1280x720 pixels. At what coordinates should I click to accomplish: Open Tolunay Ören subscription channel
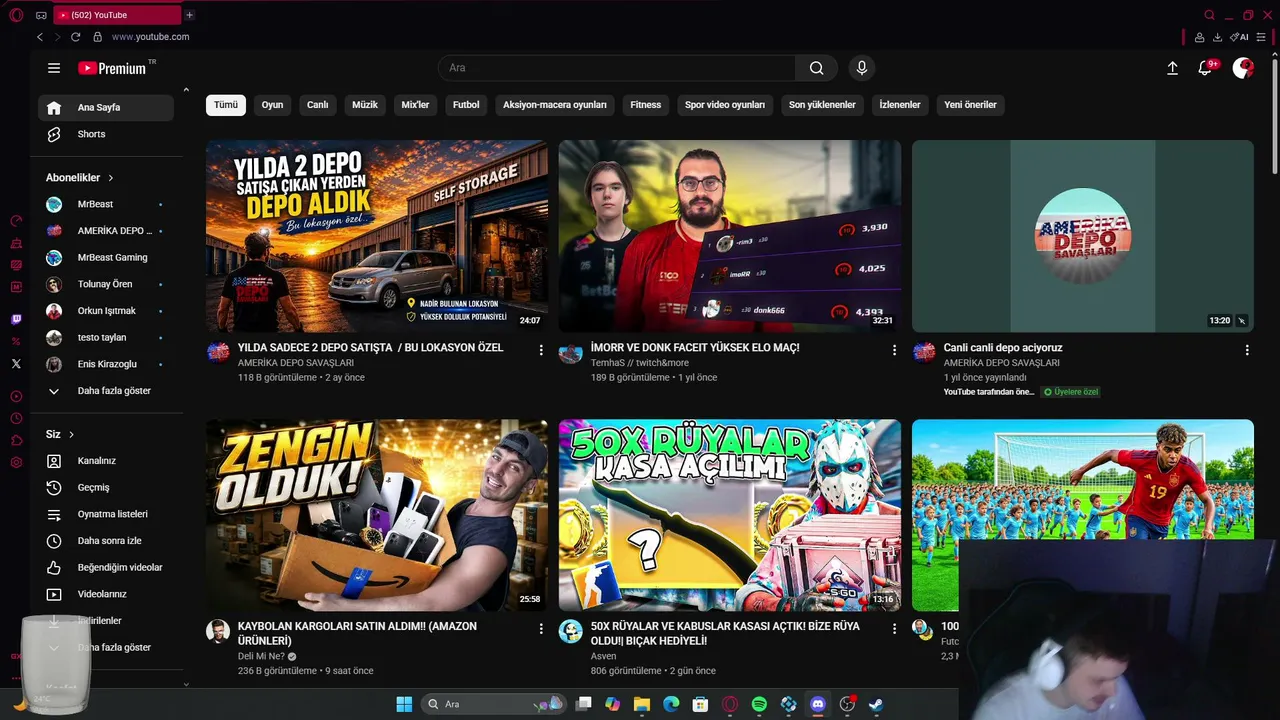(106, 284)
